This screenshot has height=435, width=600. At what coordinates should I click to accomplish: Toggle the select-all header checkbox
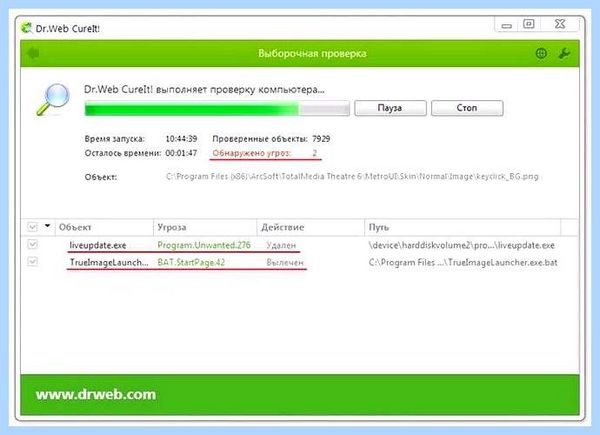pyautogui.click(x=33, y=227)
